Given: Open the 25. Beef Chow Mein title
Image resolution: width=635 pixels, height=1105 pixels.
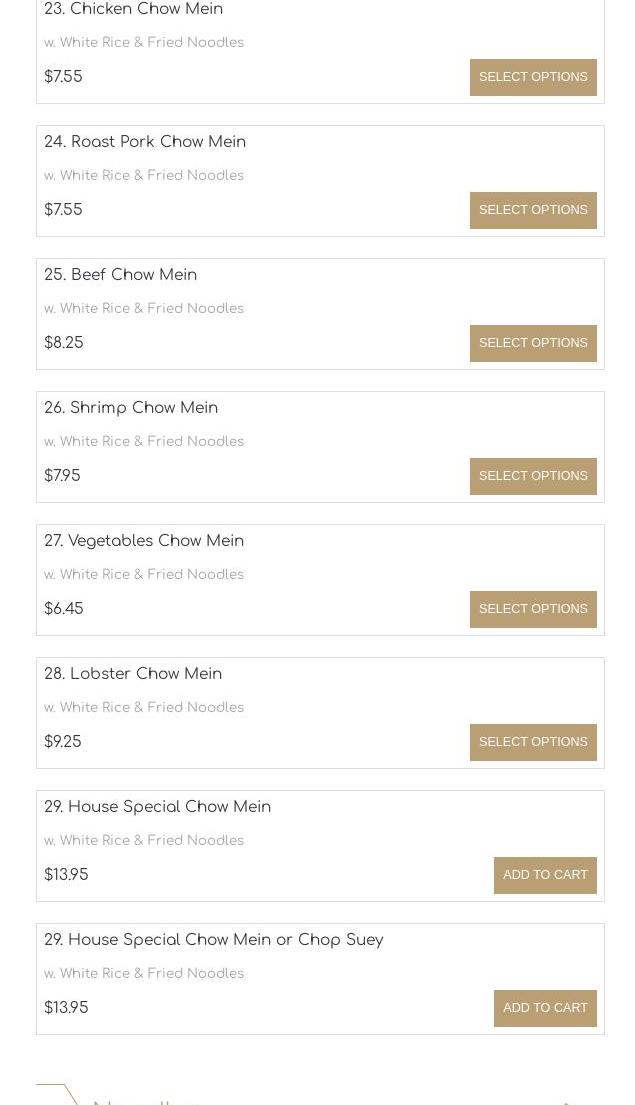Looking at the screenshot, I should click(121, 275).
